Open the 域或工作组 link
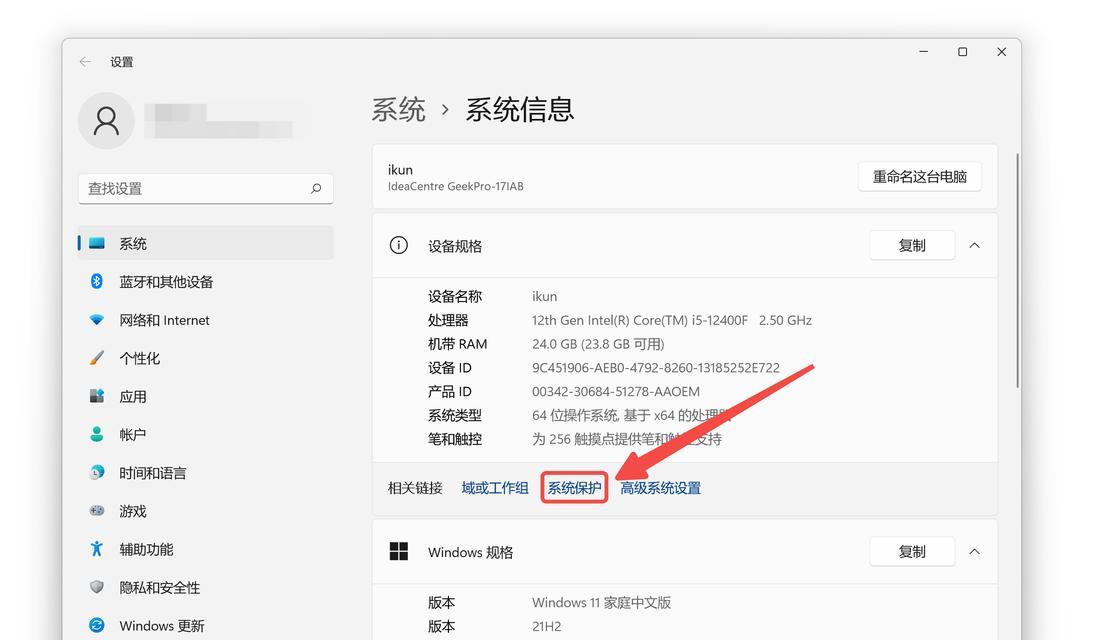Image resolution: width=1096 pixels, height=640 pixels. point(495,488)
